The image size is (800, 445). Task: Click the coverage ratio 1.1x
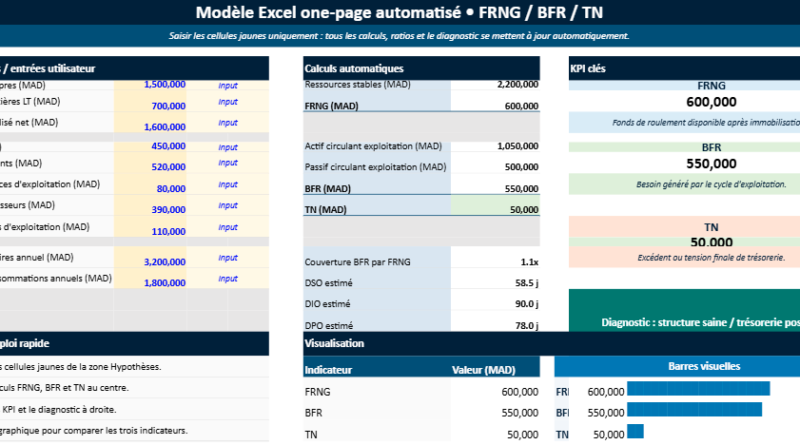495,258
